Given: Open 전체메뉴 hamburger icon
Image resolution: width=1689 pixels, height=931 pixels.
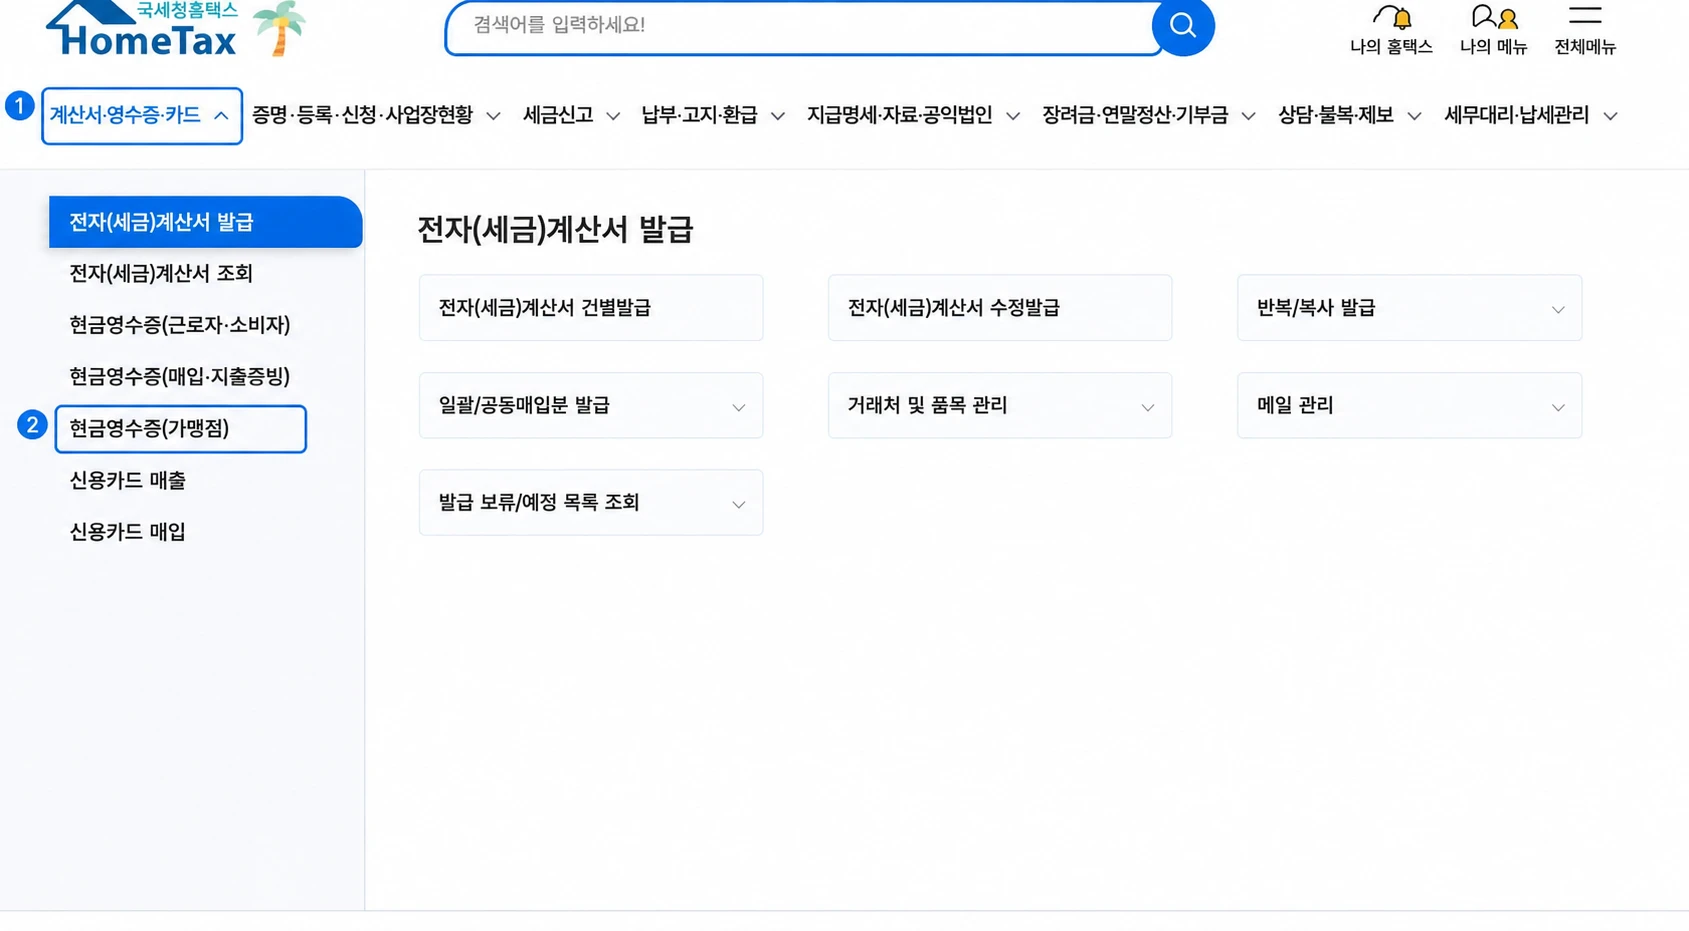Looking at the screenshot, I should pos(1585,15).
